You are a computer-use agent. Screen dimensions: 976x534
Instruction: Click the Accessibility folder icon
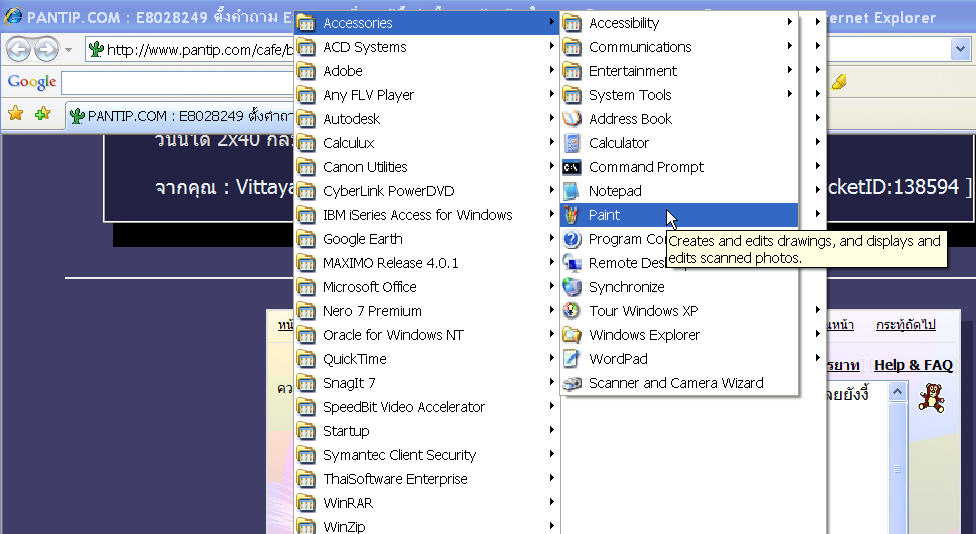coord(571,23)
